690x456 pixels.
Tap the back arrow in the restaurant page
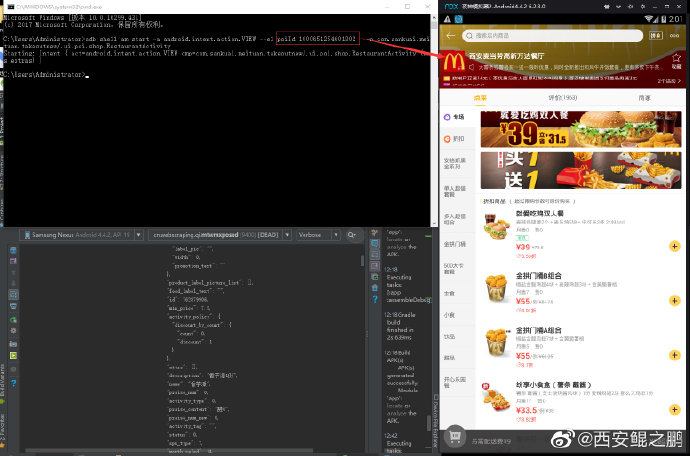(x=450, y=36)
